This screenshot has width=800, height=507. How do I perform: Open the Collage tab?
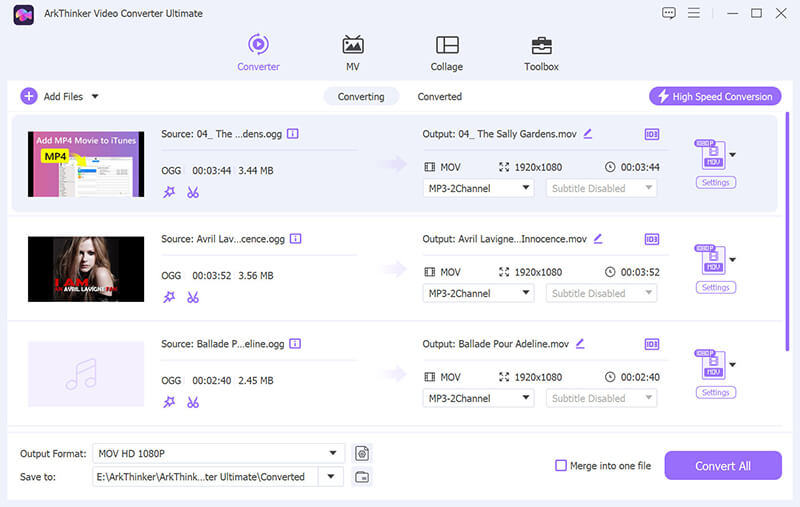point(446,53)
